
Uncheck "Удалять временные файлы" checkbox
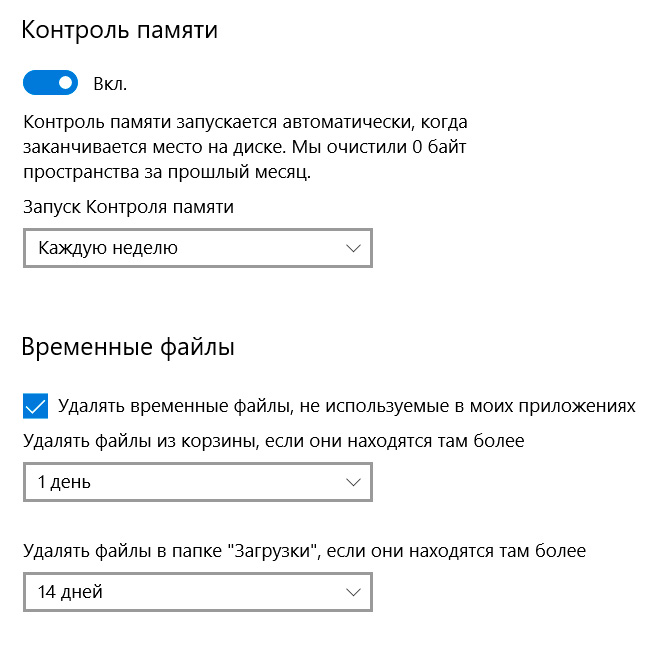point(35,406)
